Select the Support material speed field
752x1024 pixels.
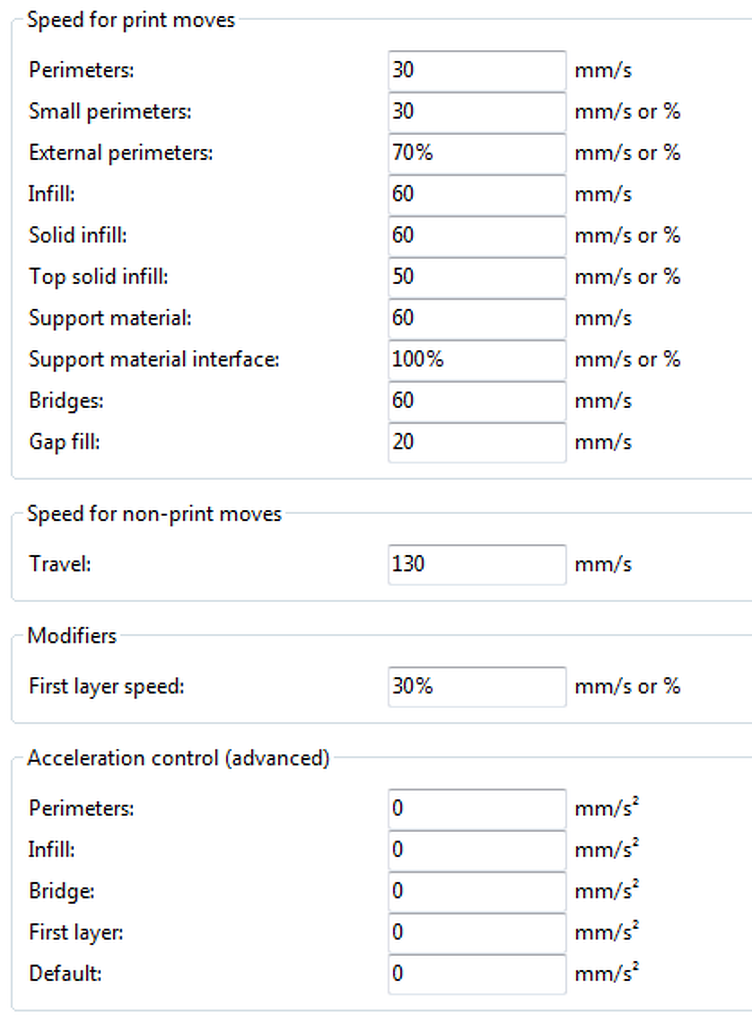click(477, 318)
